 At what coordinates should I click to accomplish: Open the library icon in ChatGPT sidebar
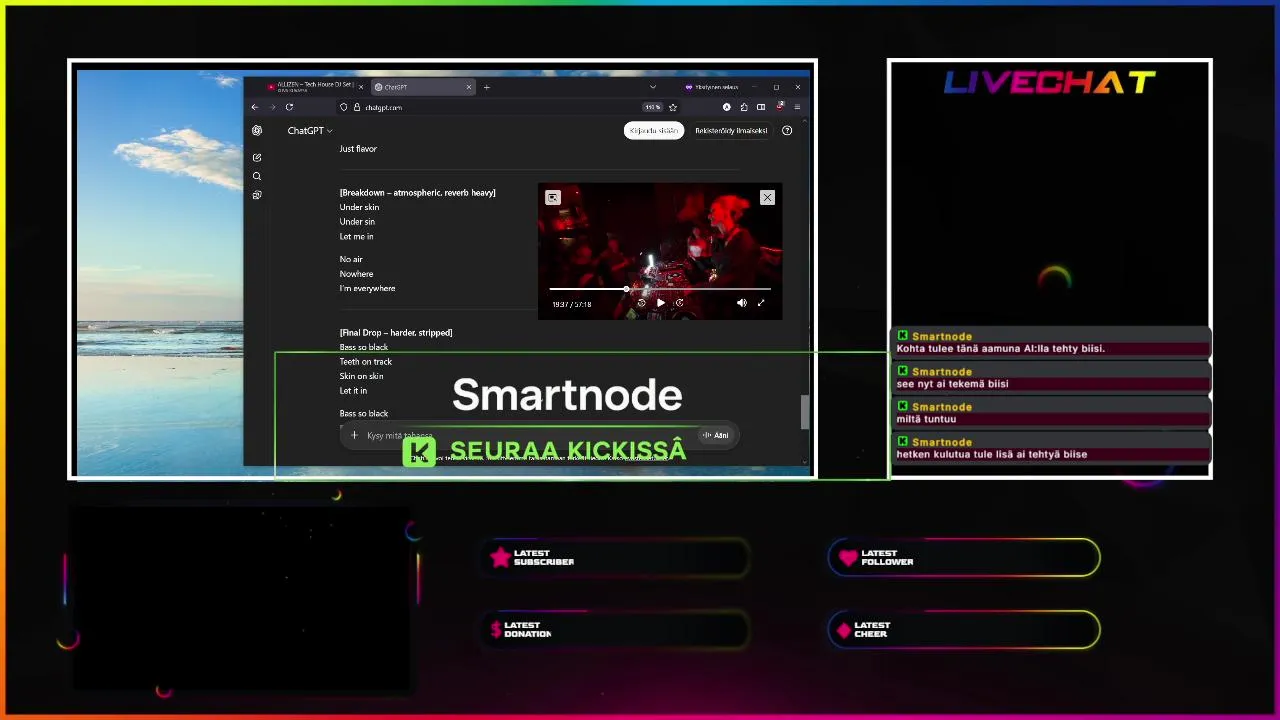(x=257, y=195)
